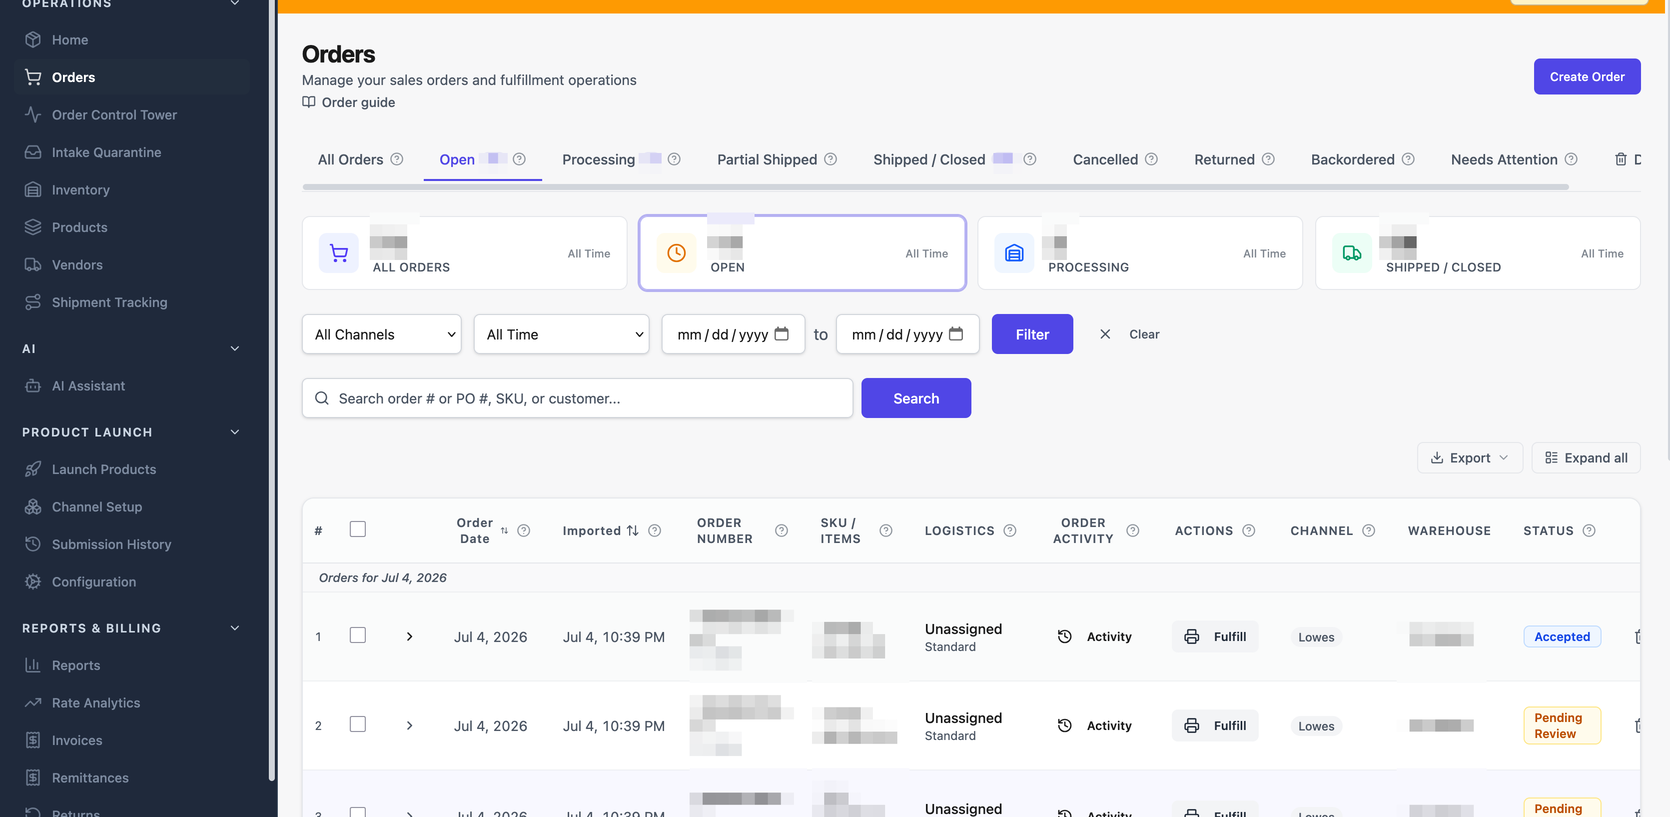Click the end date input field

[907, 334]
